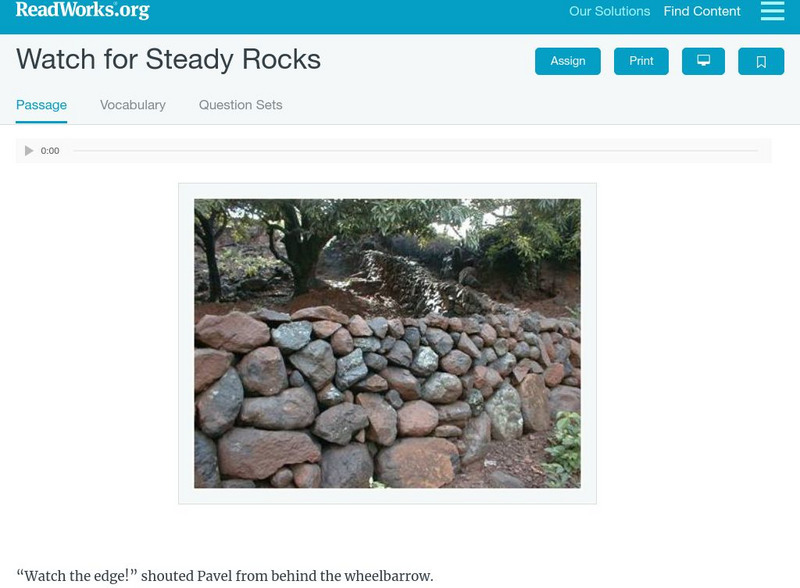The width and height of the screenshot is (800, 588).
Task: Open the Find Content link
Action: click(702, 12)
